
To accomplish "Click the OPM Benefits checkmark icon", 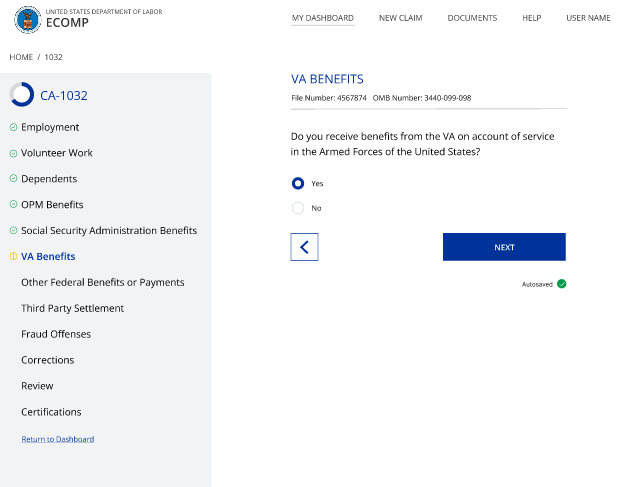I will coord(13,205).
